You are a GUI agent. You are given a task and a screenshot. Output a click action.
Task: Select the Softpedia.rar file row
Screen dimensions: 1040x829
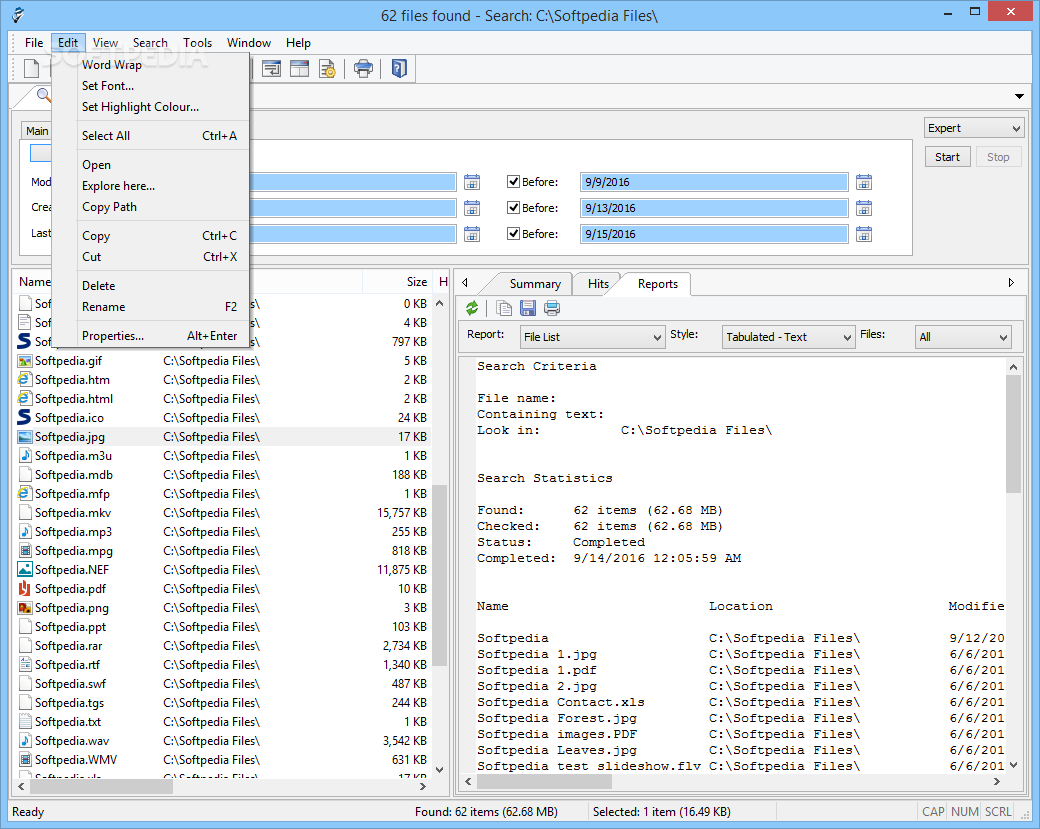tap(223, 645)
